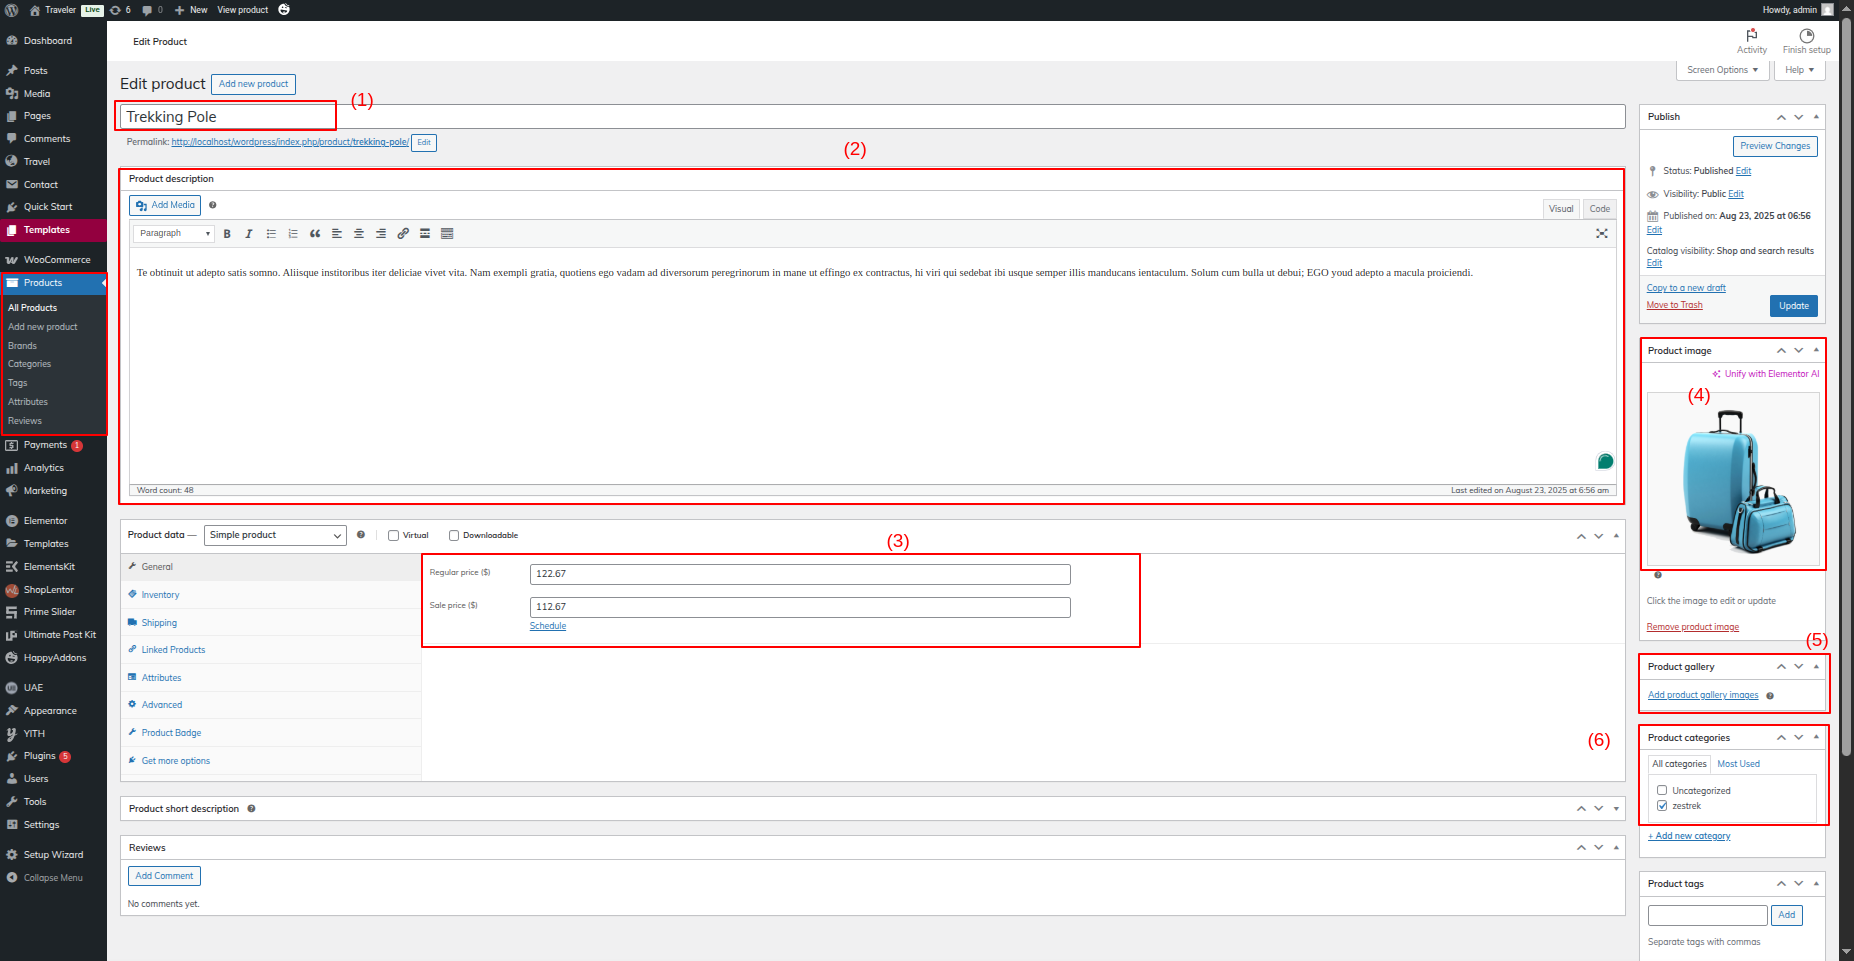Expand the Screen Options panel

(1721, 70)
